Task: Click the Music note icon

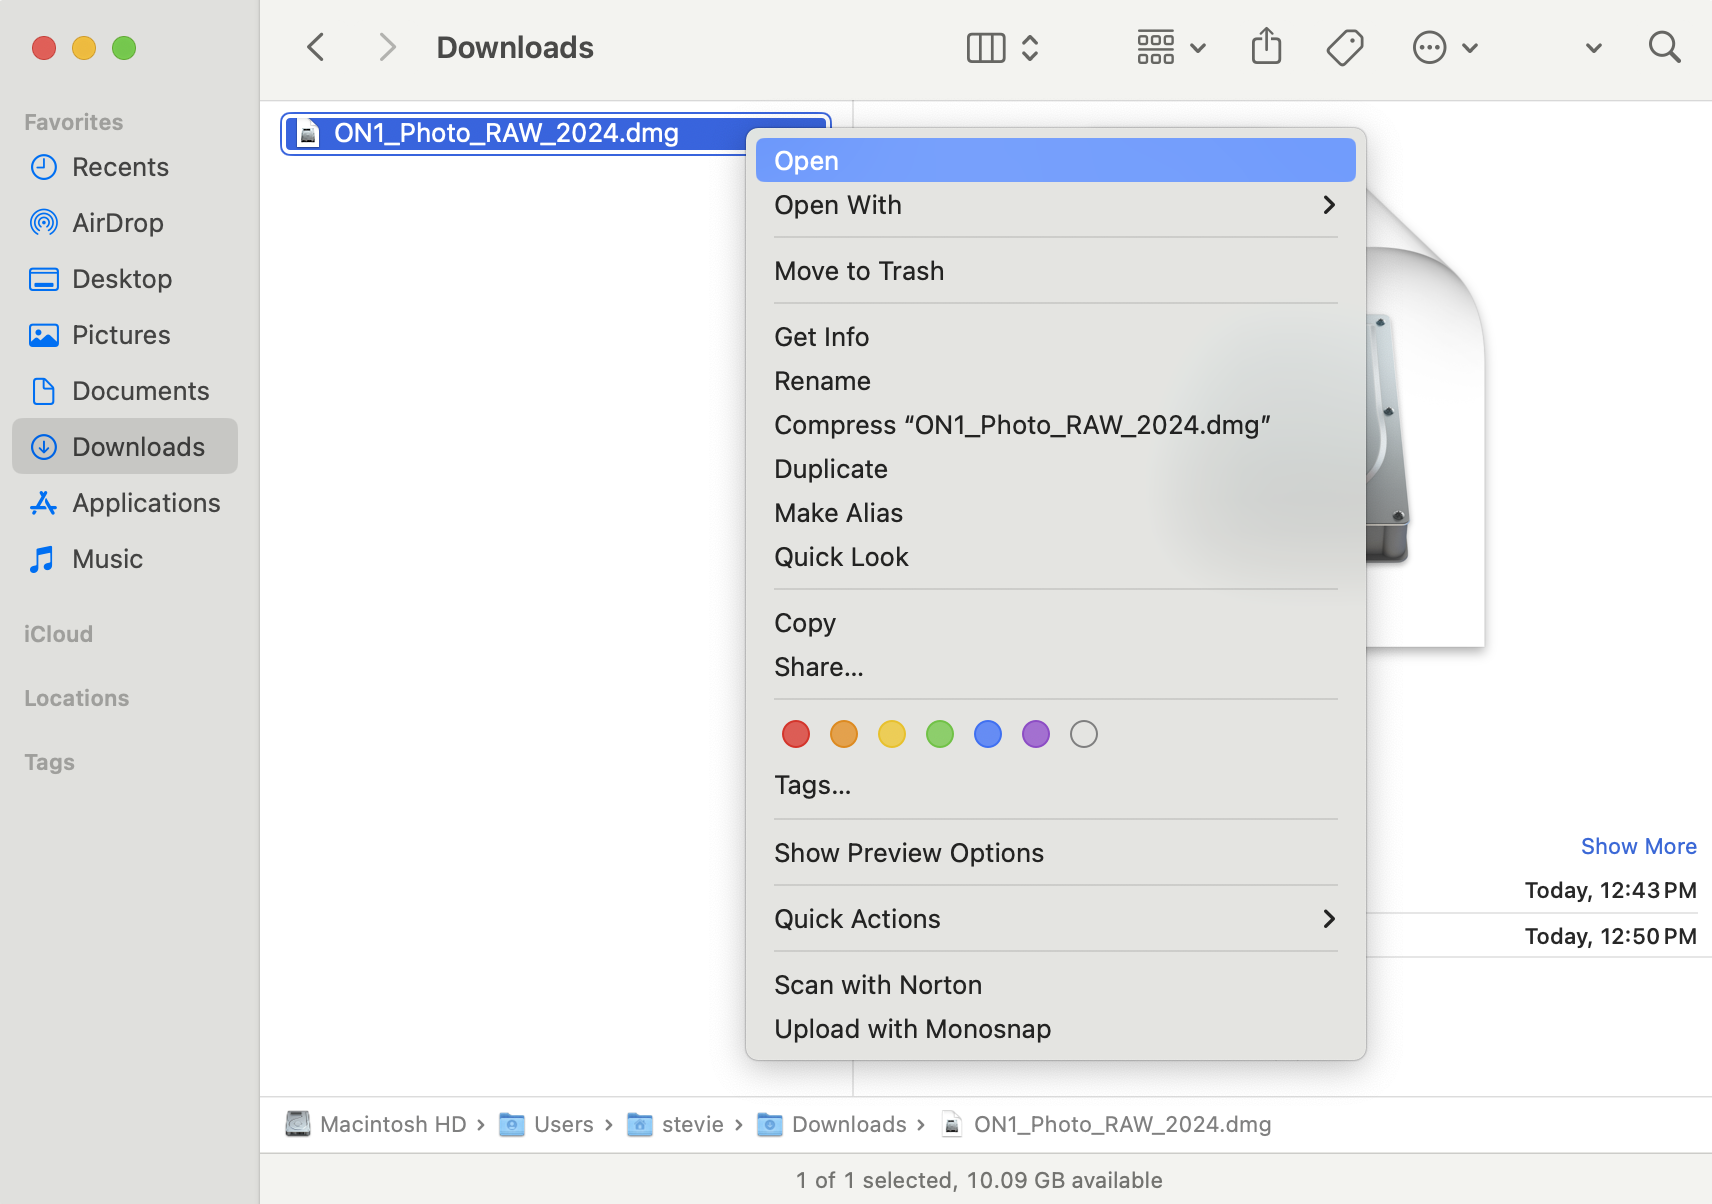Action: [42, 559]
